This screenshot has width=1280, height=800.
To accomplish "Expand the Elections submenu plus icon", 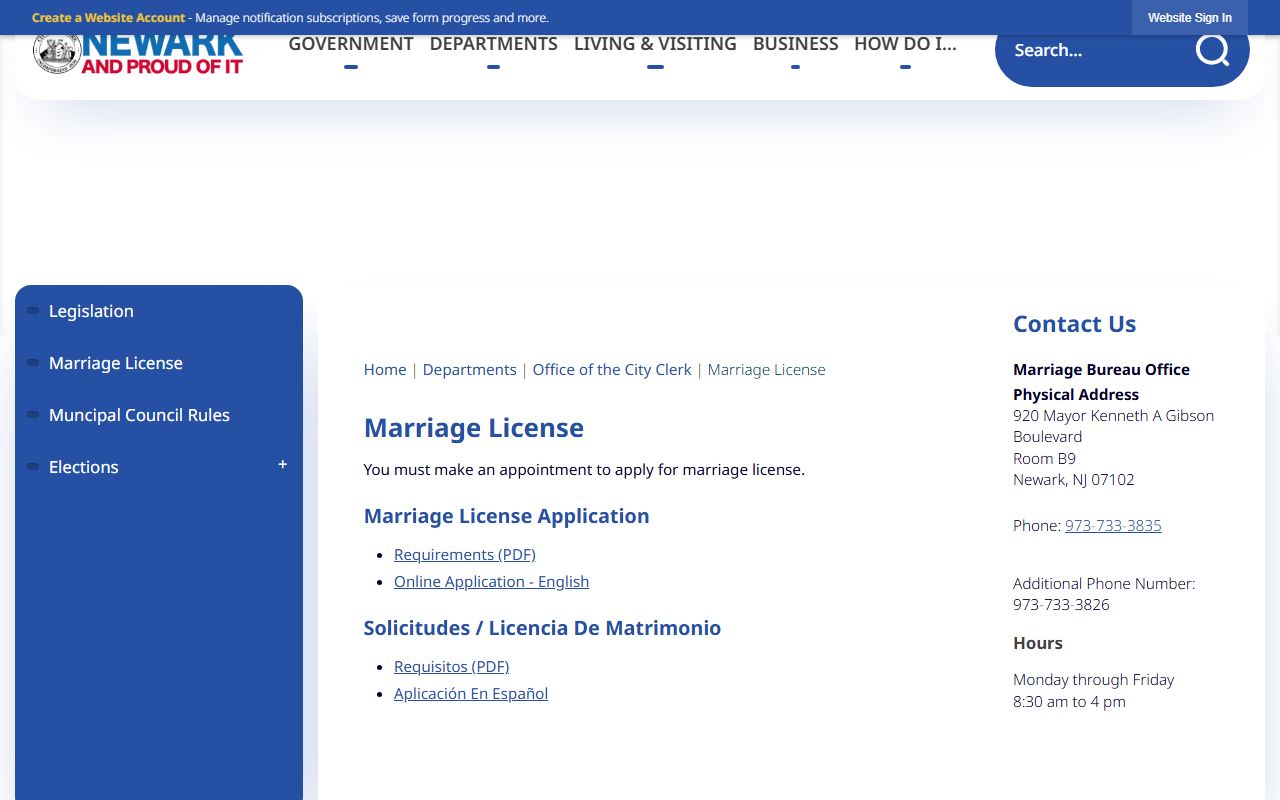I will 282,465.
